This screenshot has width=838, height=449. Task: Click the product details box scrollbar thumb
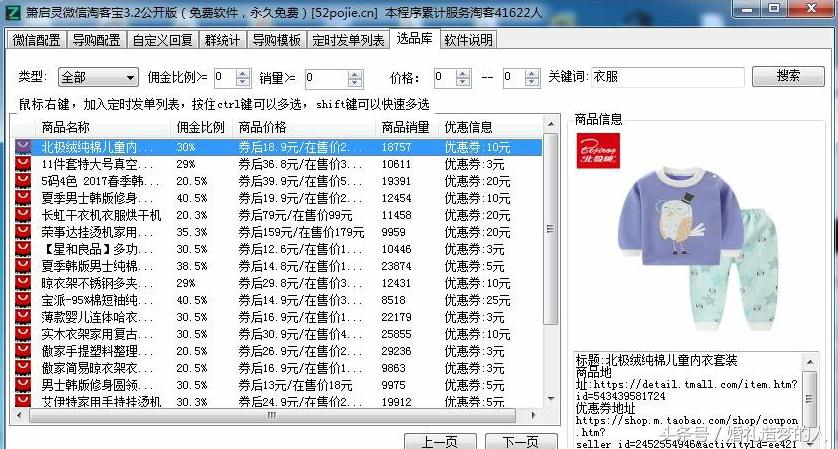[x=810, y=399]
